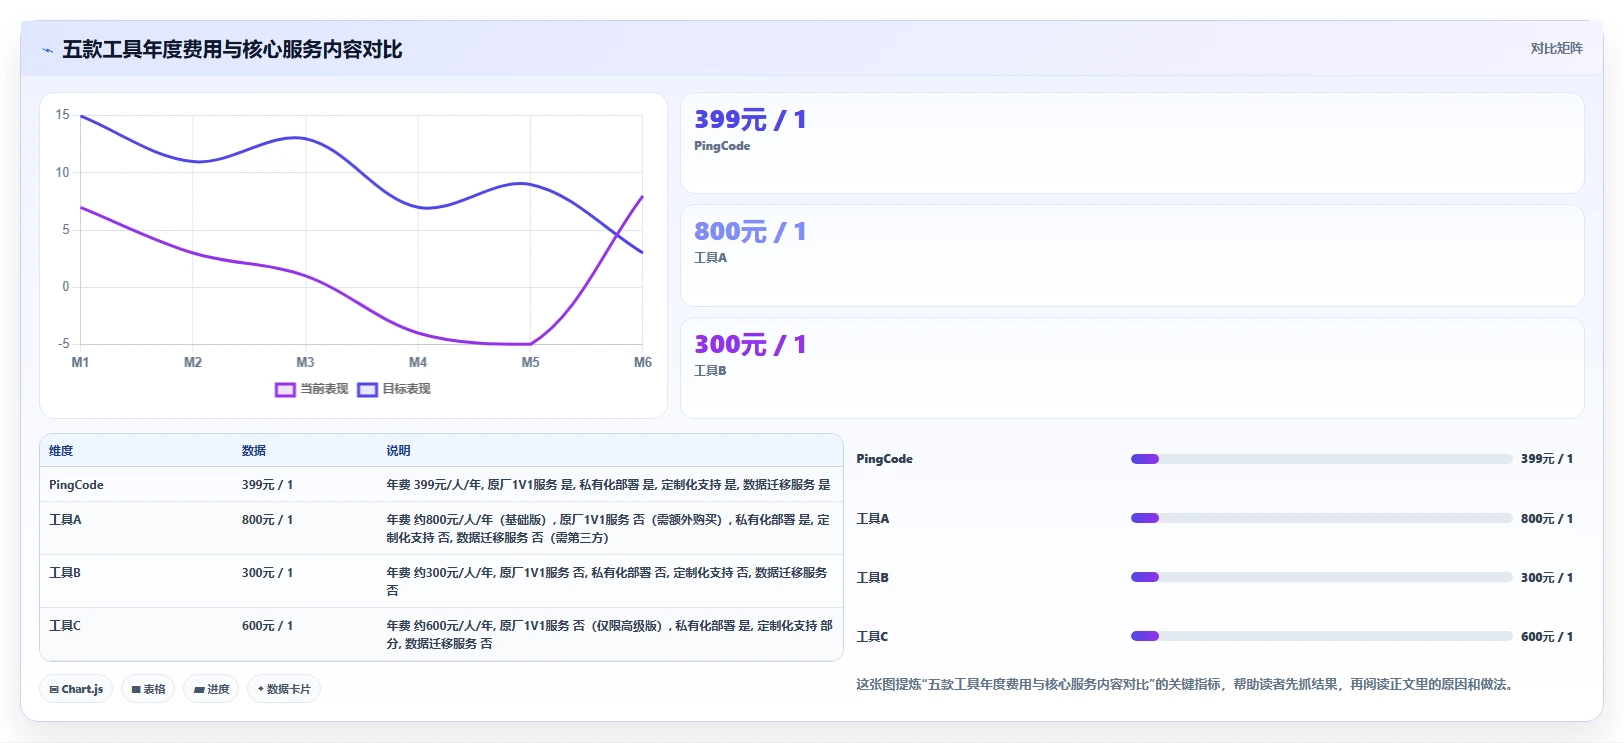Click the caption beginning 这张图提炼
The width and height of the screenshot is (1624, 743).
click(1187, 685)
